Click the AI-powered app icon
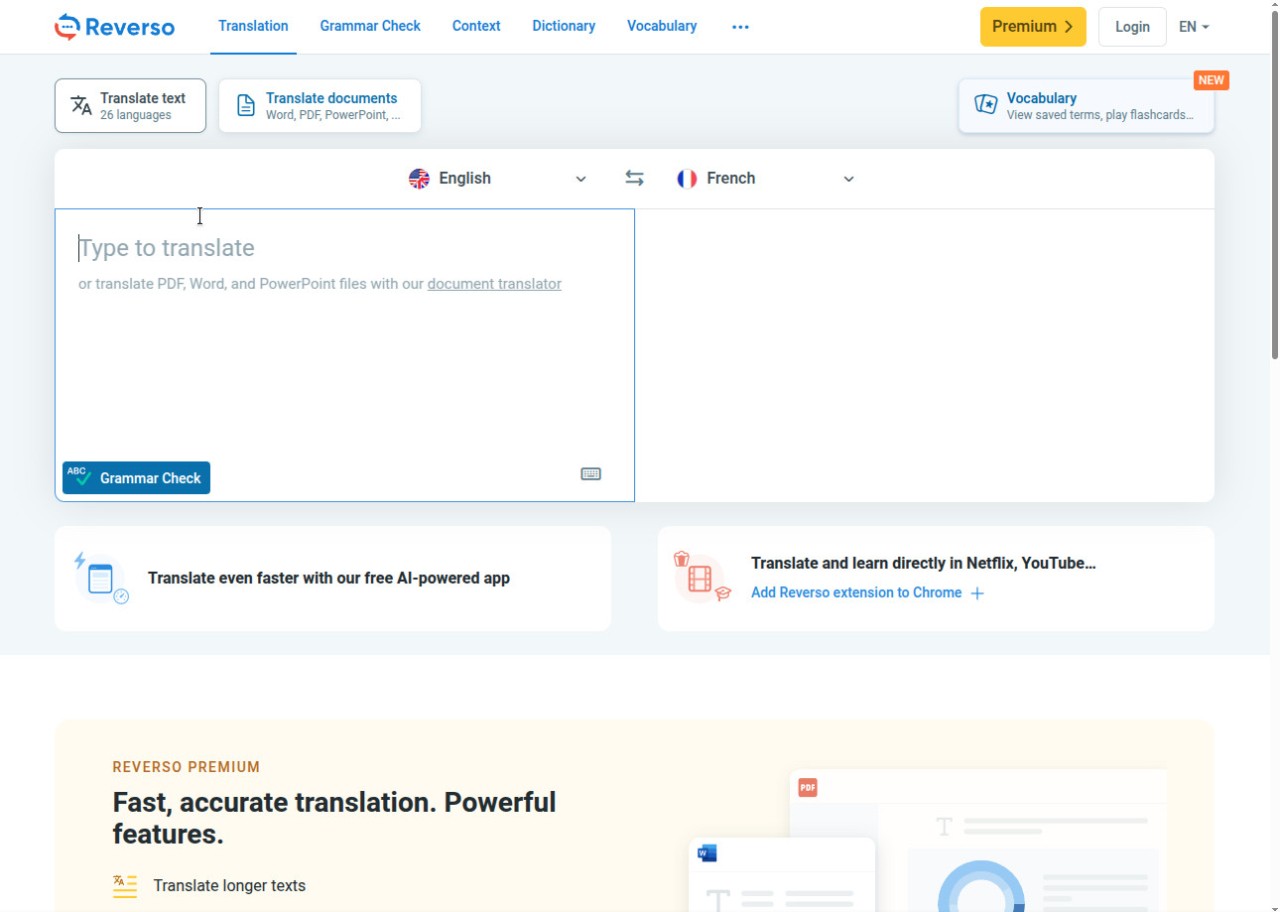1280x912 pixels. (x=101, y=579)
